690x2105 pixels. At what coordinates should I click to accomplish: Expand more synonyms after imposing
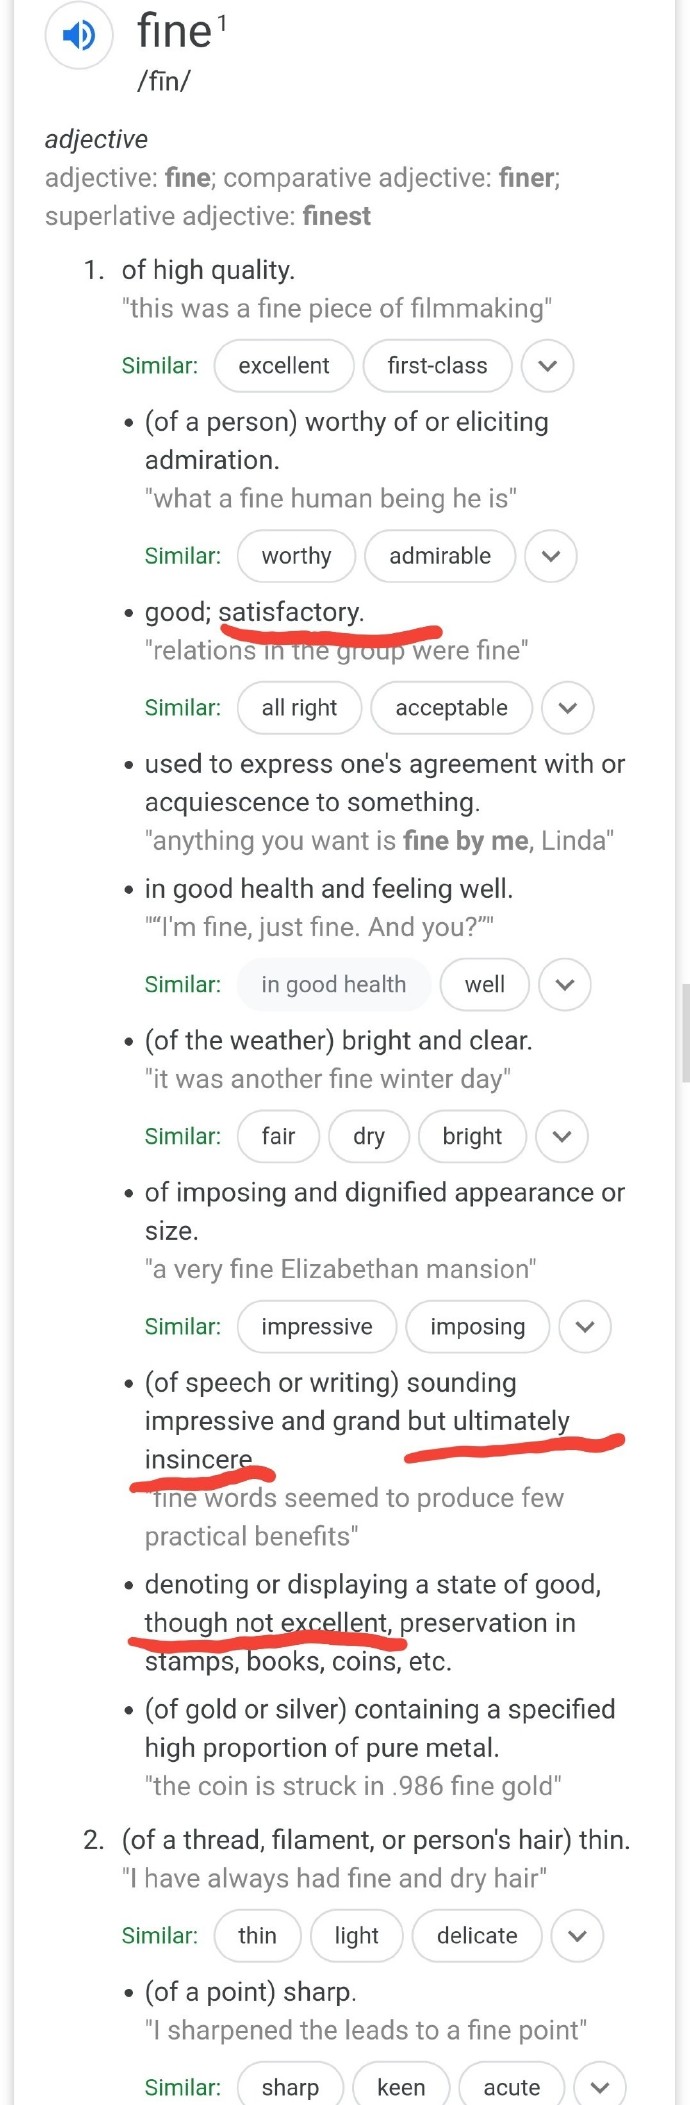click(x=585, y=1327)
